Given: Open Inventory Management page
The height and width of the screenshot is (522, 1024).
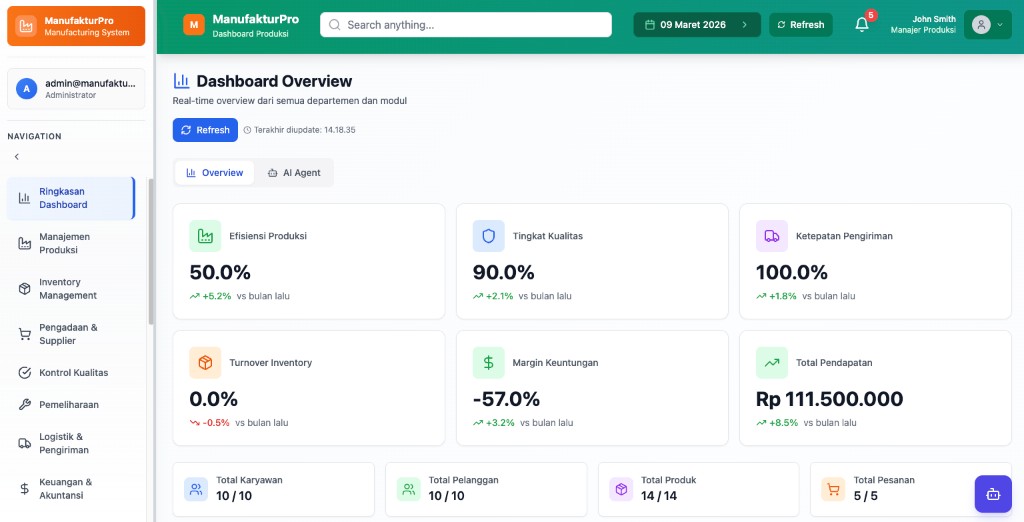Looking at the screenshot, I should tap(71, 289).
